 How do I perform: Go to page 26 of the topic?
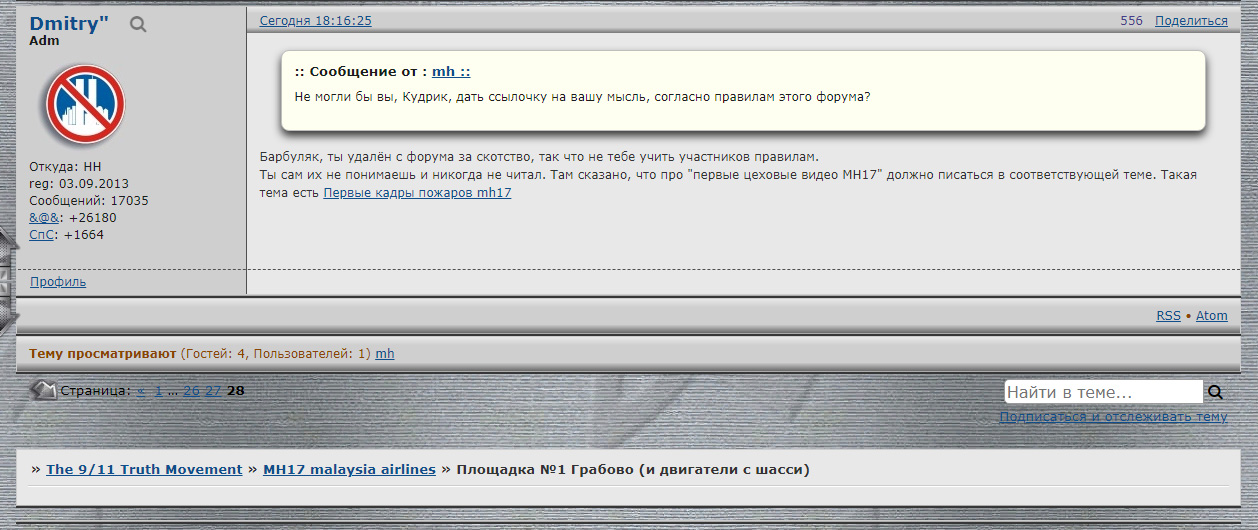tap(191, 391)
